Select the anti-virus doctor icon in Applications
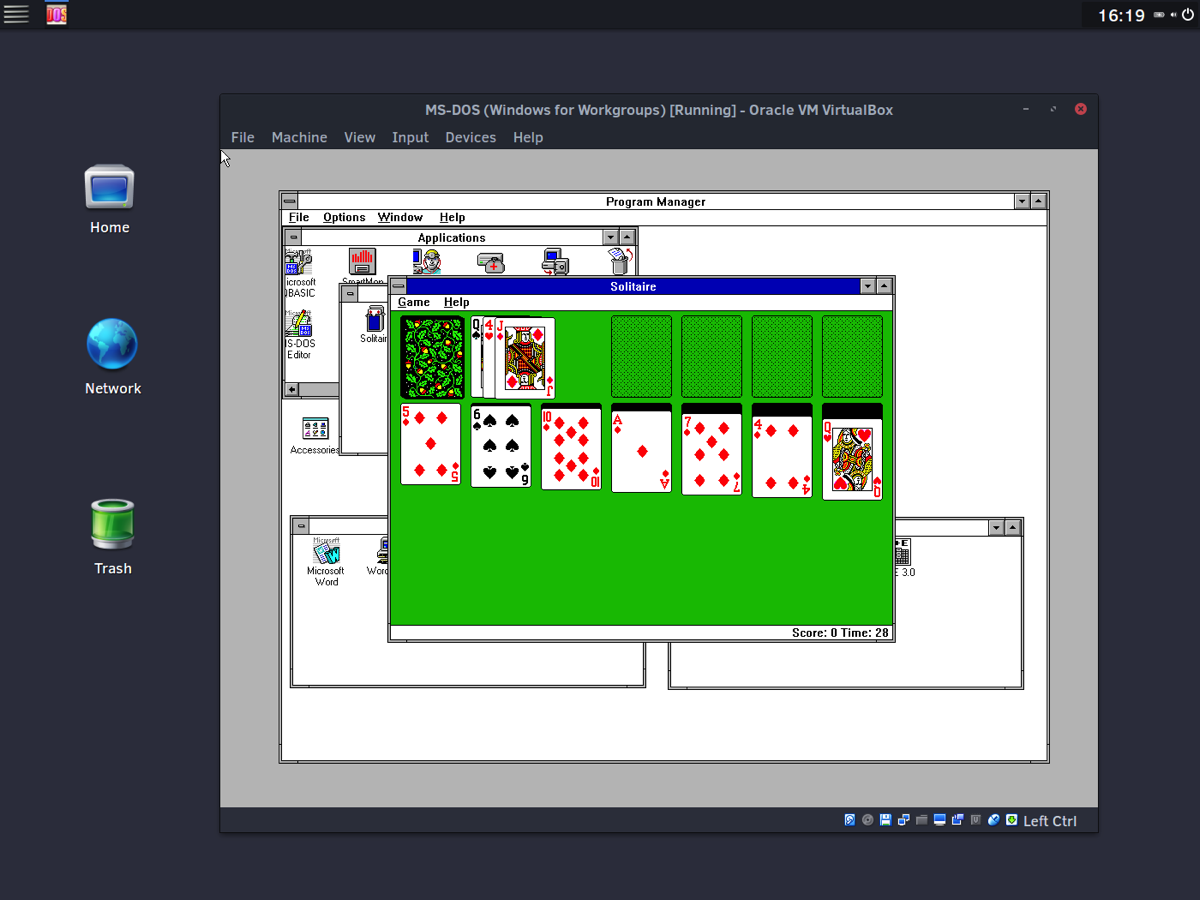The height and width of the screenshot is (900, 1200). 427,262
